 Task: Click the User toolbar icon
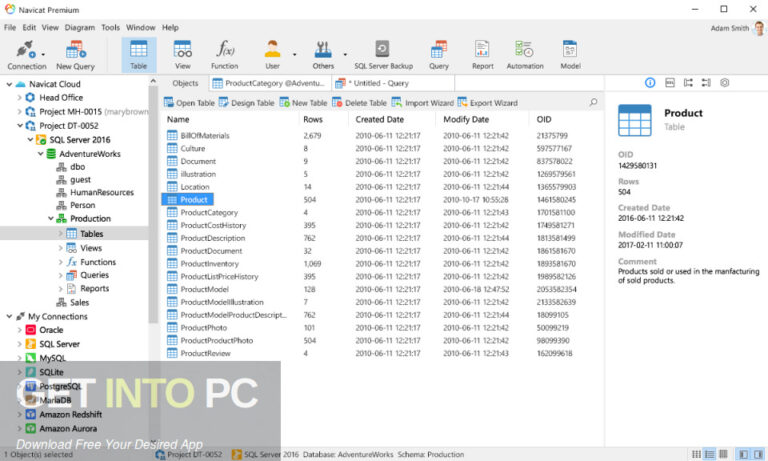272,49
